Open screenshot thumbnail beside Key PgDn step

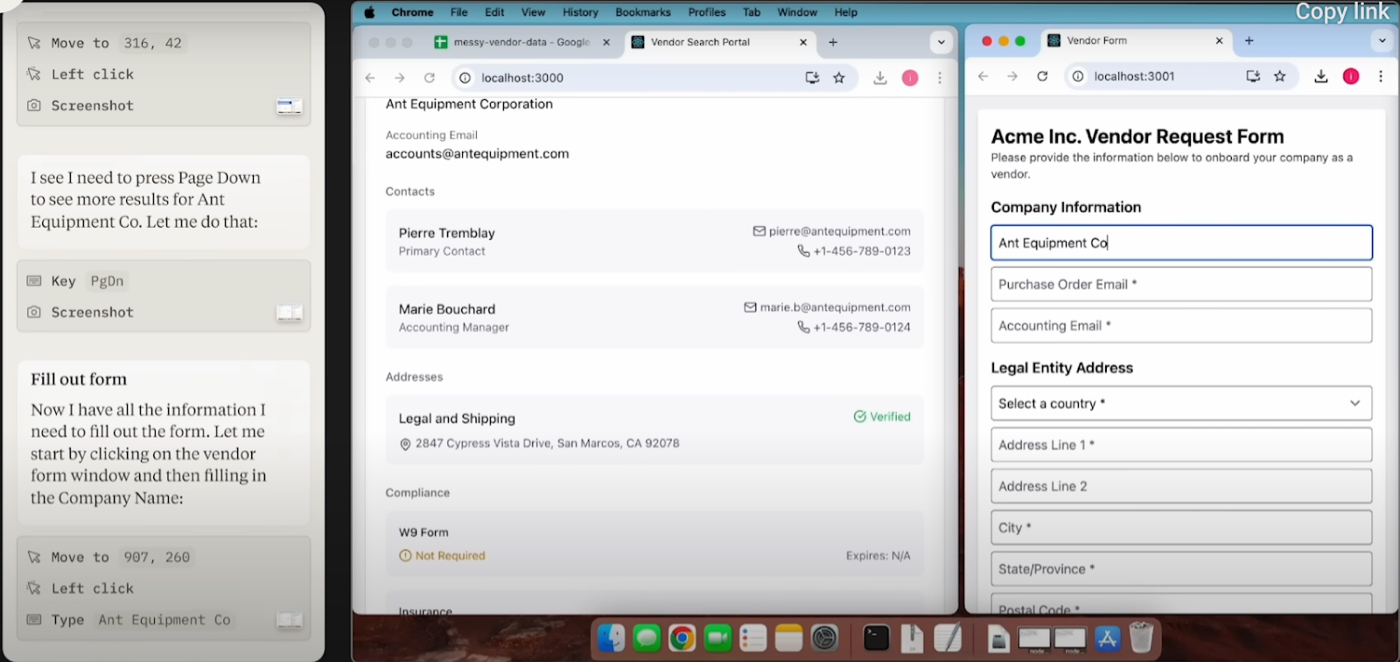(x=289, y=313)
